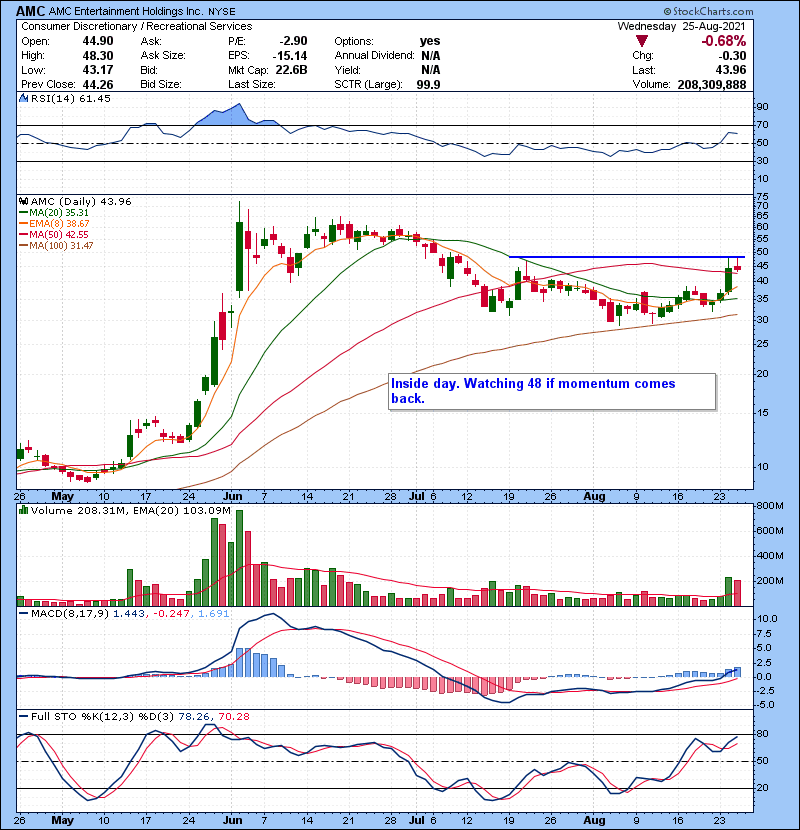Click the Open value 44.90
Image resolution: width=800 pixels, height=830 pixels.
98,41
